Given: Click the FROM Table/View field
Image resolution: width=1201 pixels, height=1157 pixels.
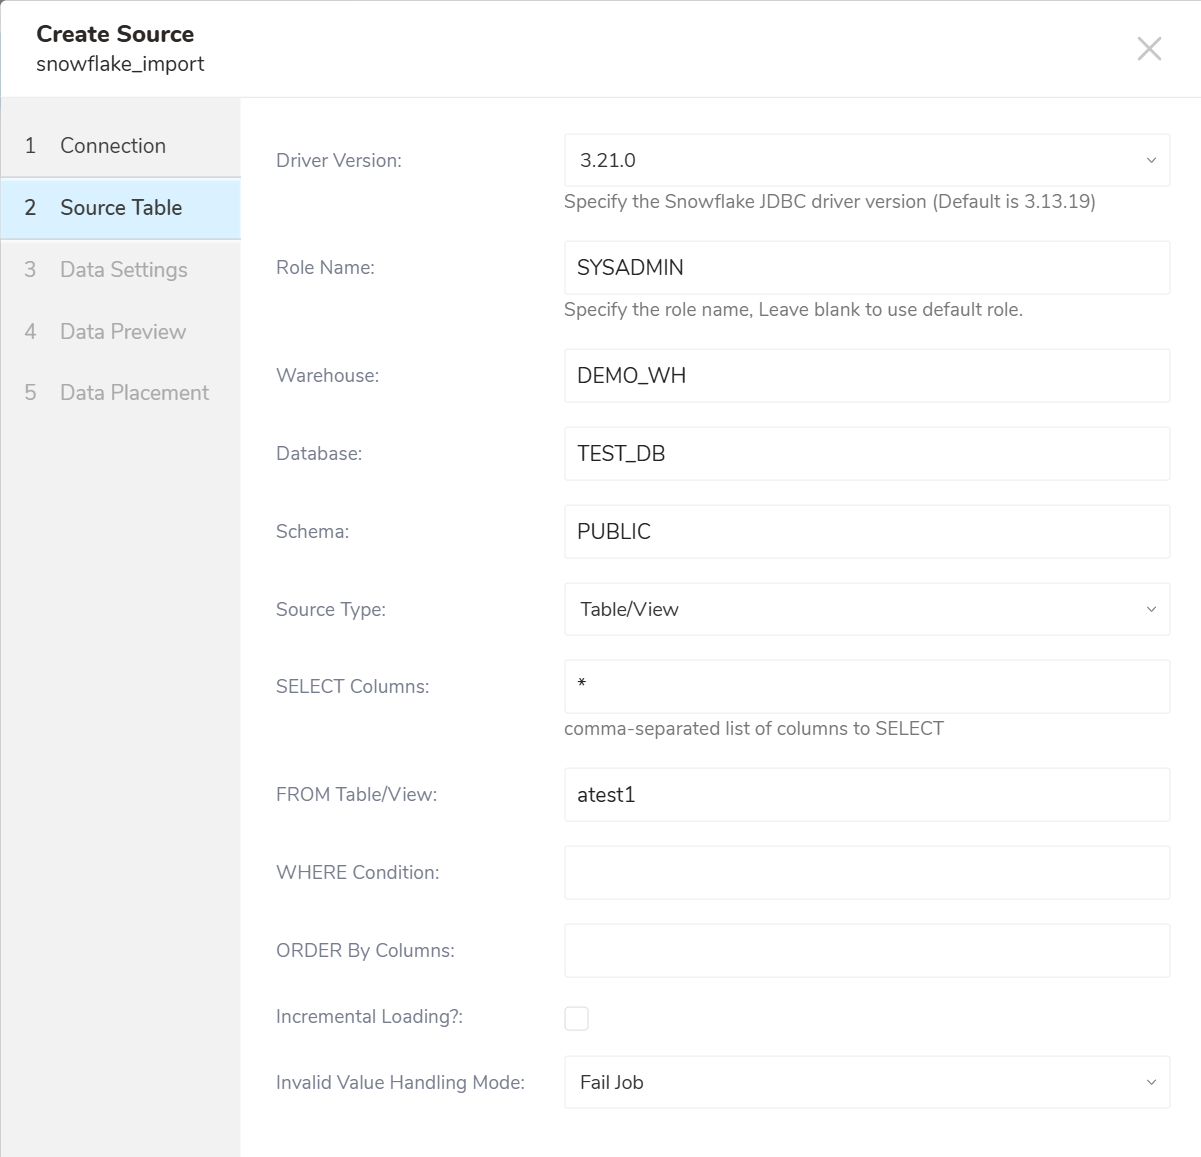Looking at the screenshot, I should (x=866, y=795).
